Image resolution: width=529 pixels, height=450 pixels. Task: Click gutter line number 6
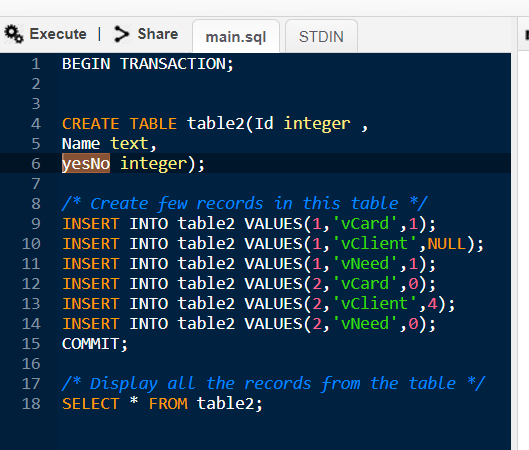coord(36,164)
